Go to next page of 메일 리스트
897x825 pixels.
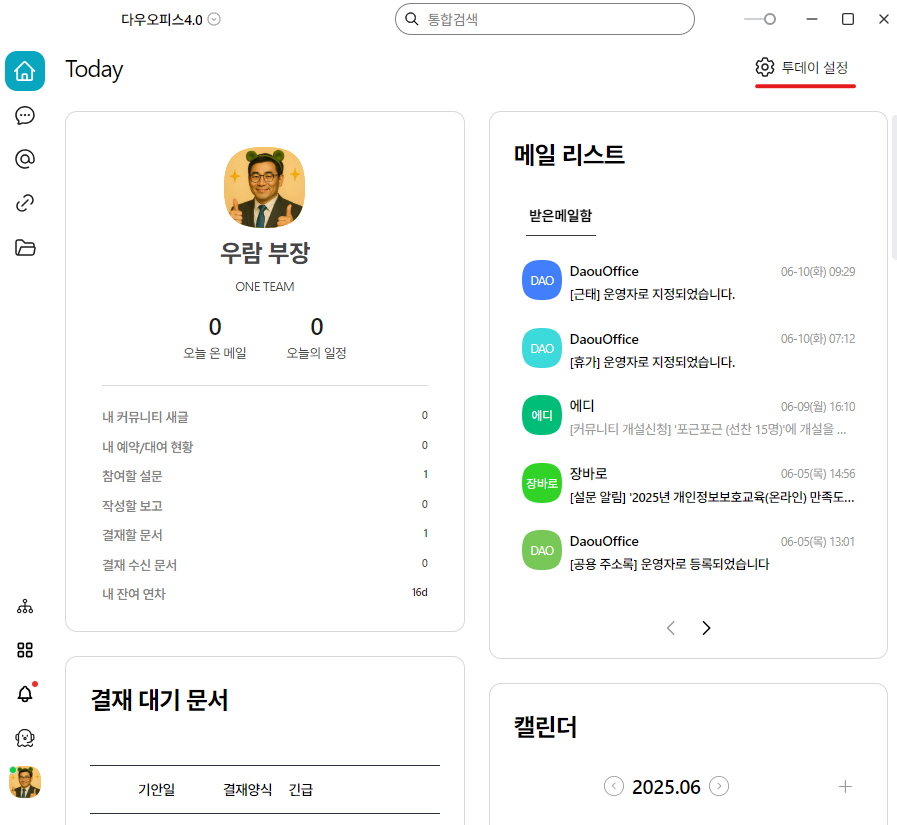click(x=706, y=628)
